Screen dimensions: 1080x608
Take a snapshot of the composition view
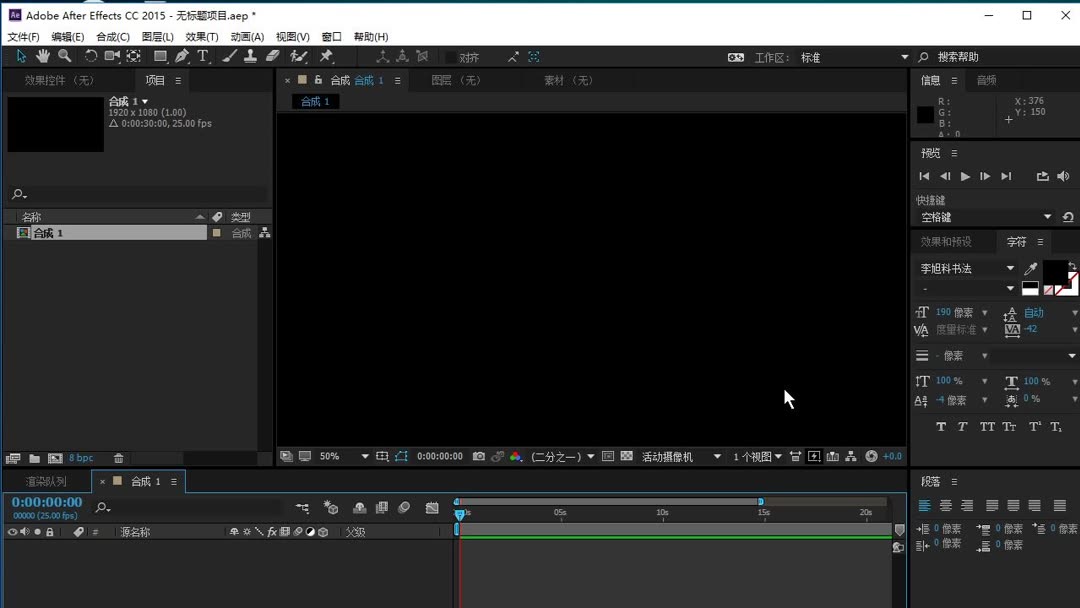(478, 456)
